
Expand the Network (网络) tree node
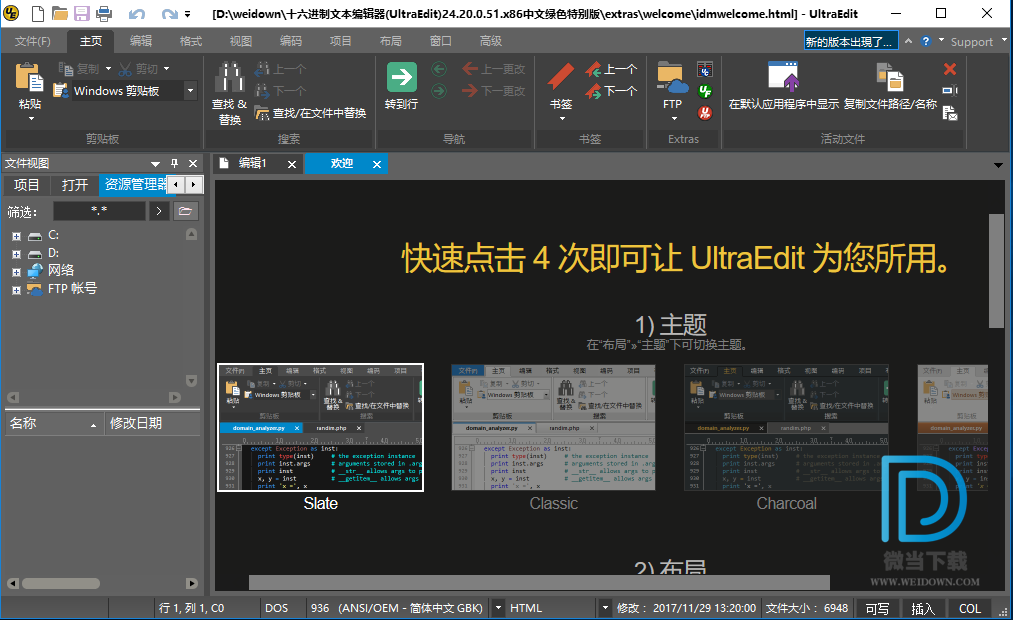point(16,272)
